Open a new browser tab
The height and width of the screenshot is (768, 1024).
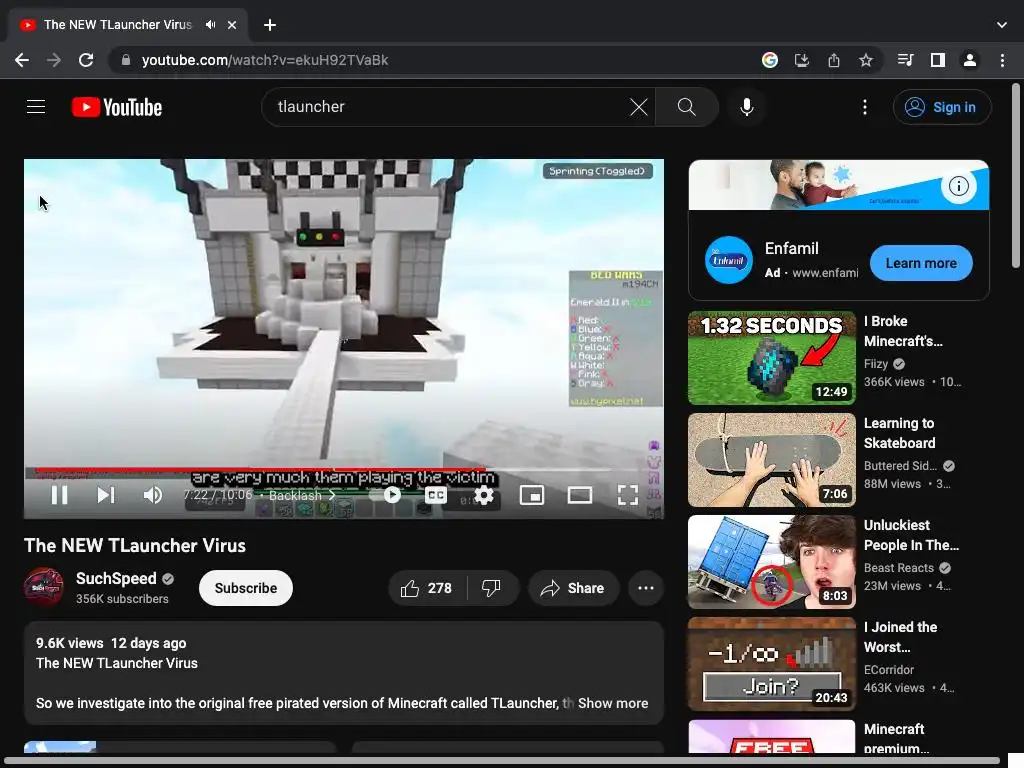click(270, 25)
